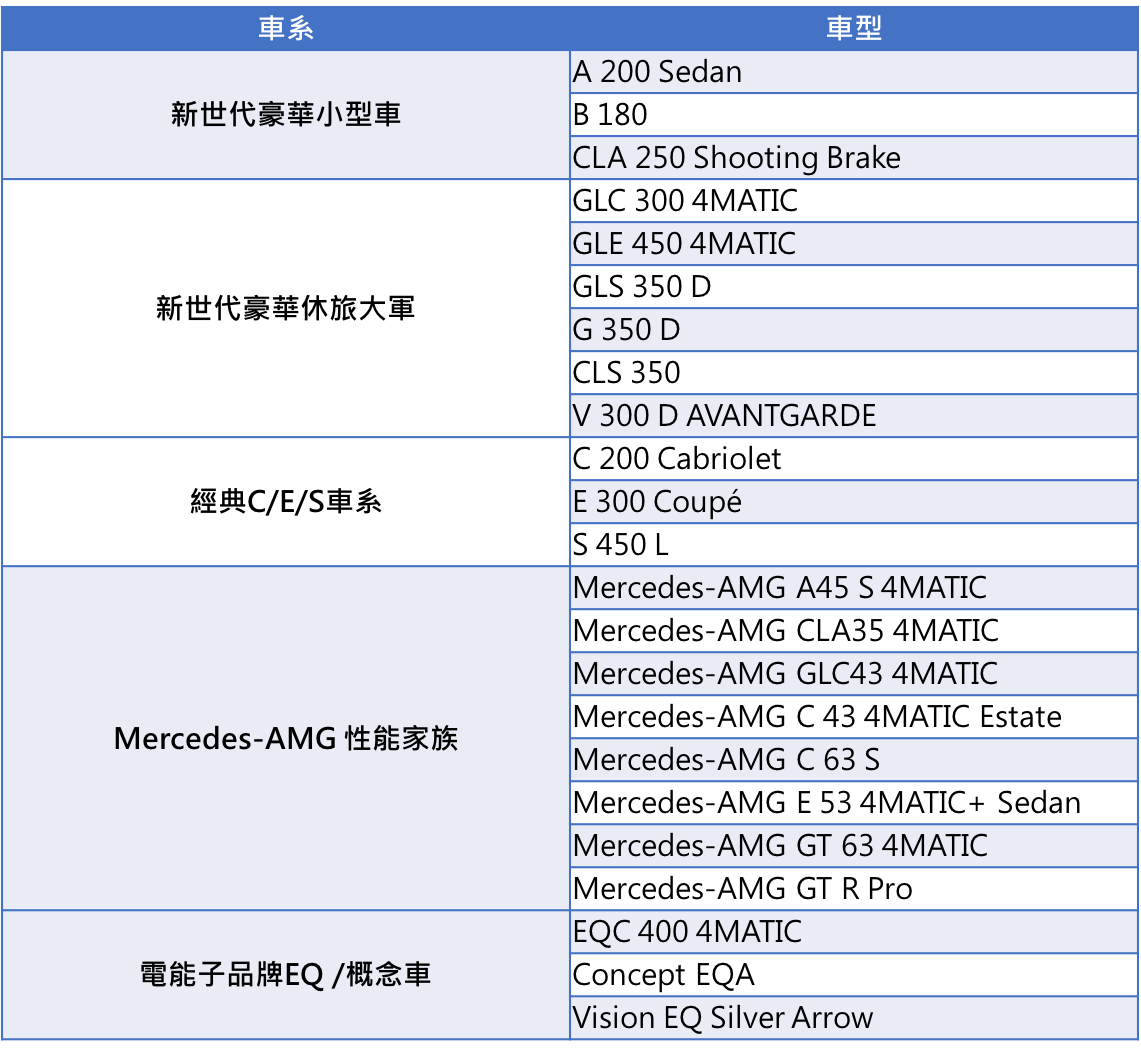Click the EQC 400 4MATIC cell
Screen dimensions: 1141x1052
(x=854, y=931)
